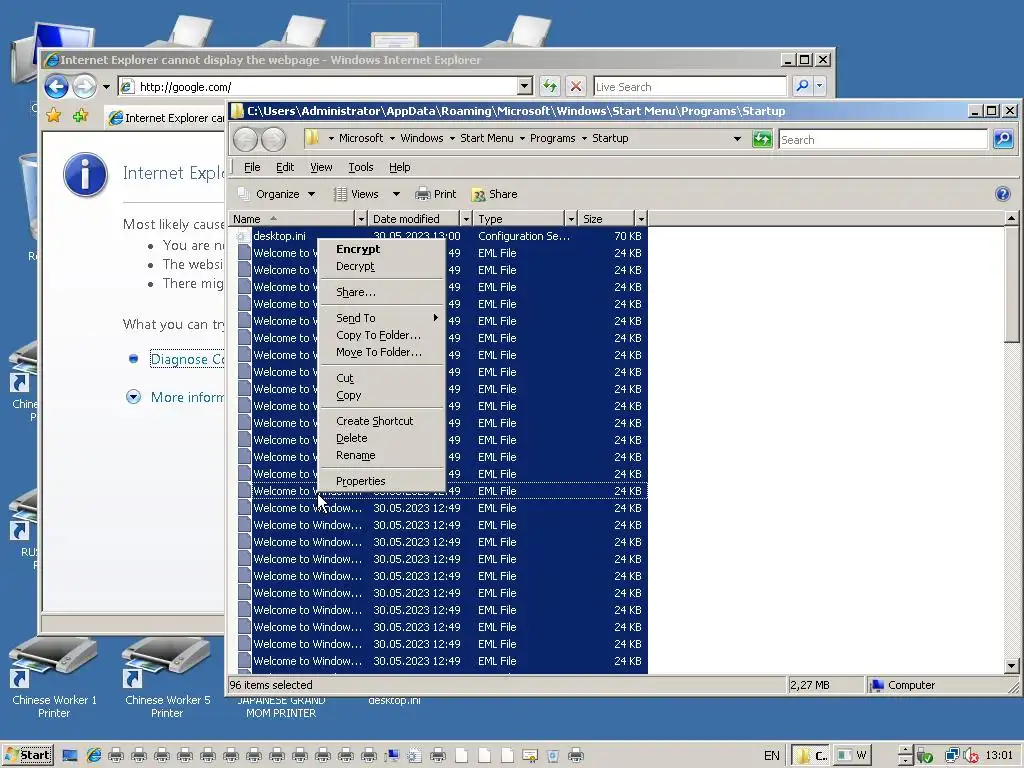This screenshot has height=768, width=1024.
Task: Click the blue info icon on the IE error page
Action: pyautogui.click(x=86, y=174)
